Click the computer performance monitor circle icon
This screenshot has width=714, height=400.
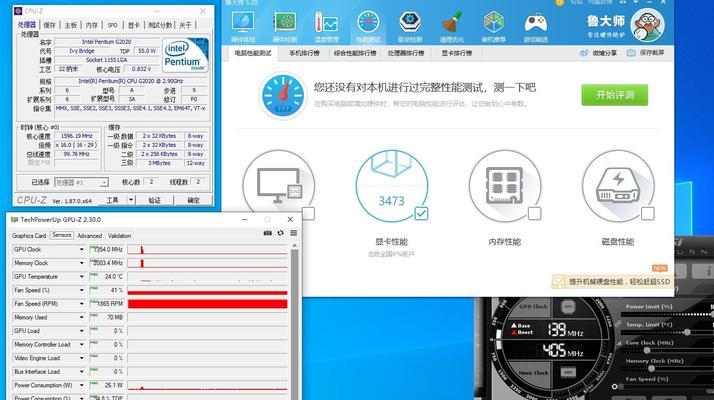pos(279,186)
